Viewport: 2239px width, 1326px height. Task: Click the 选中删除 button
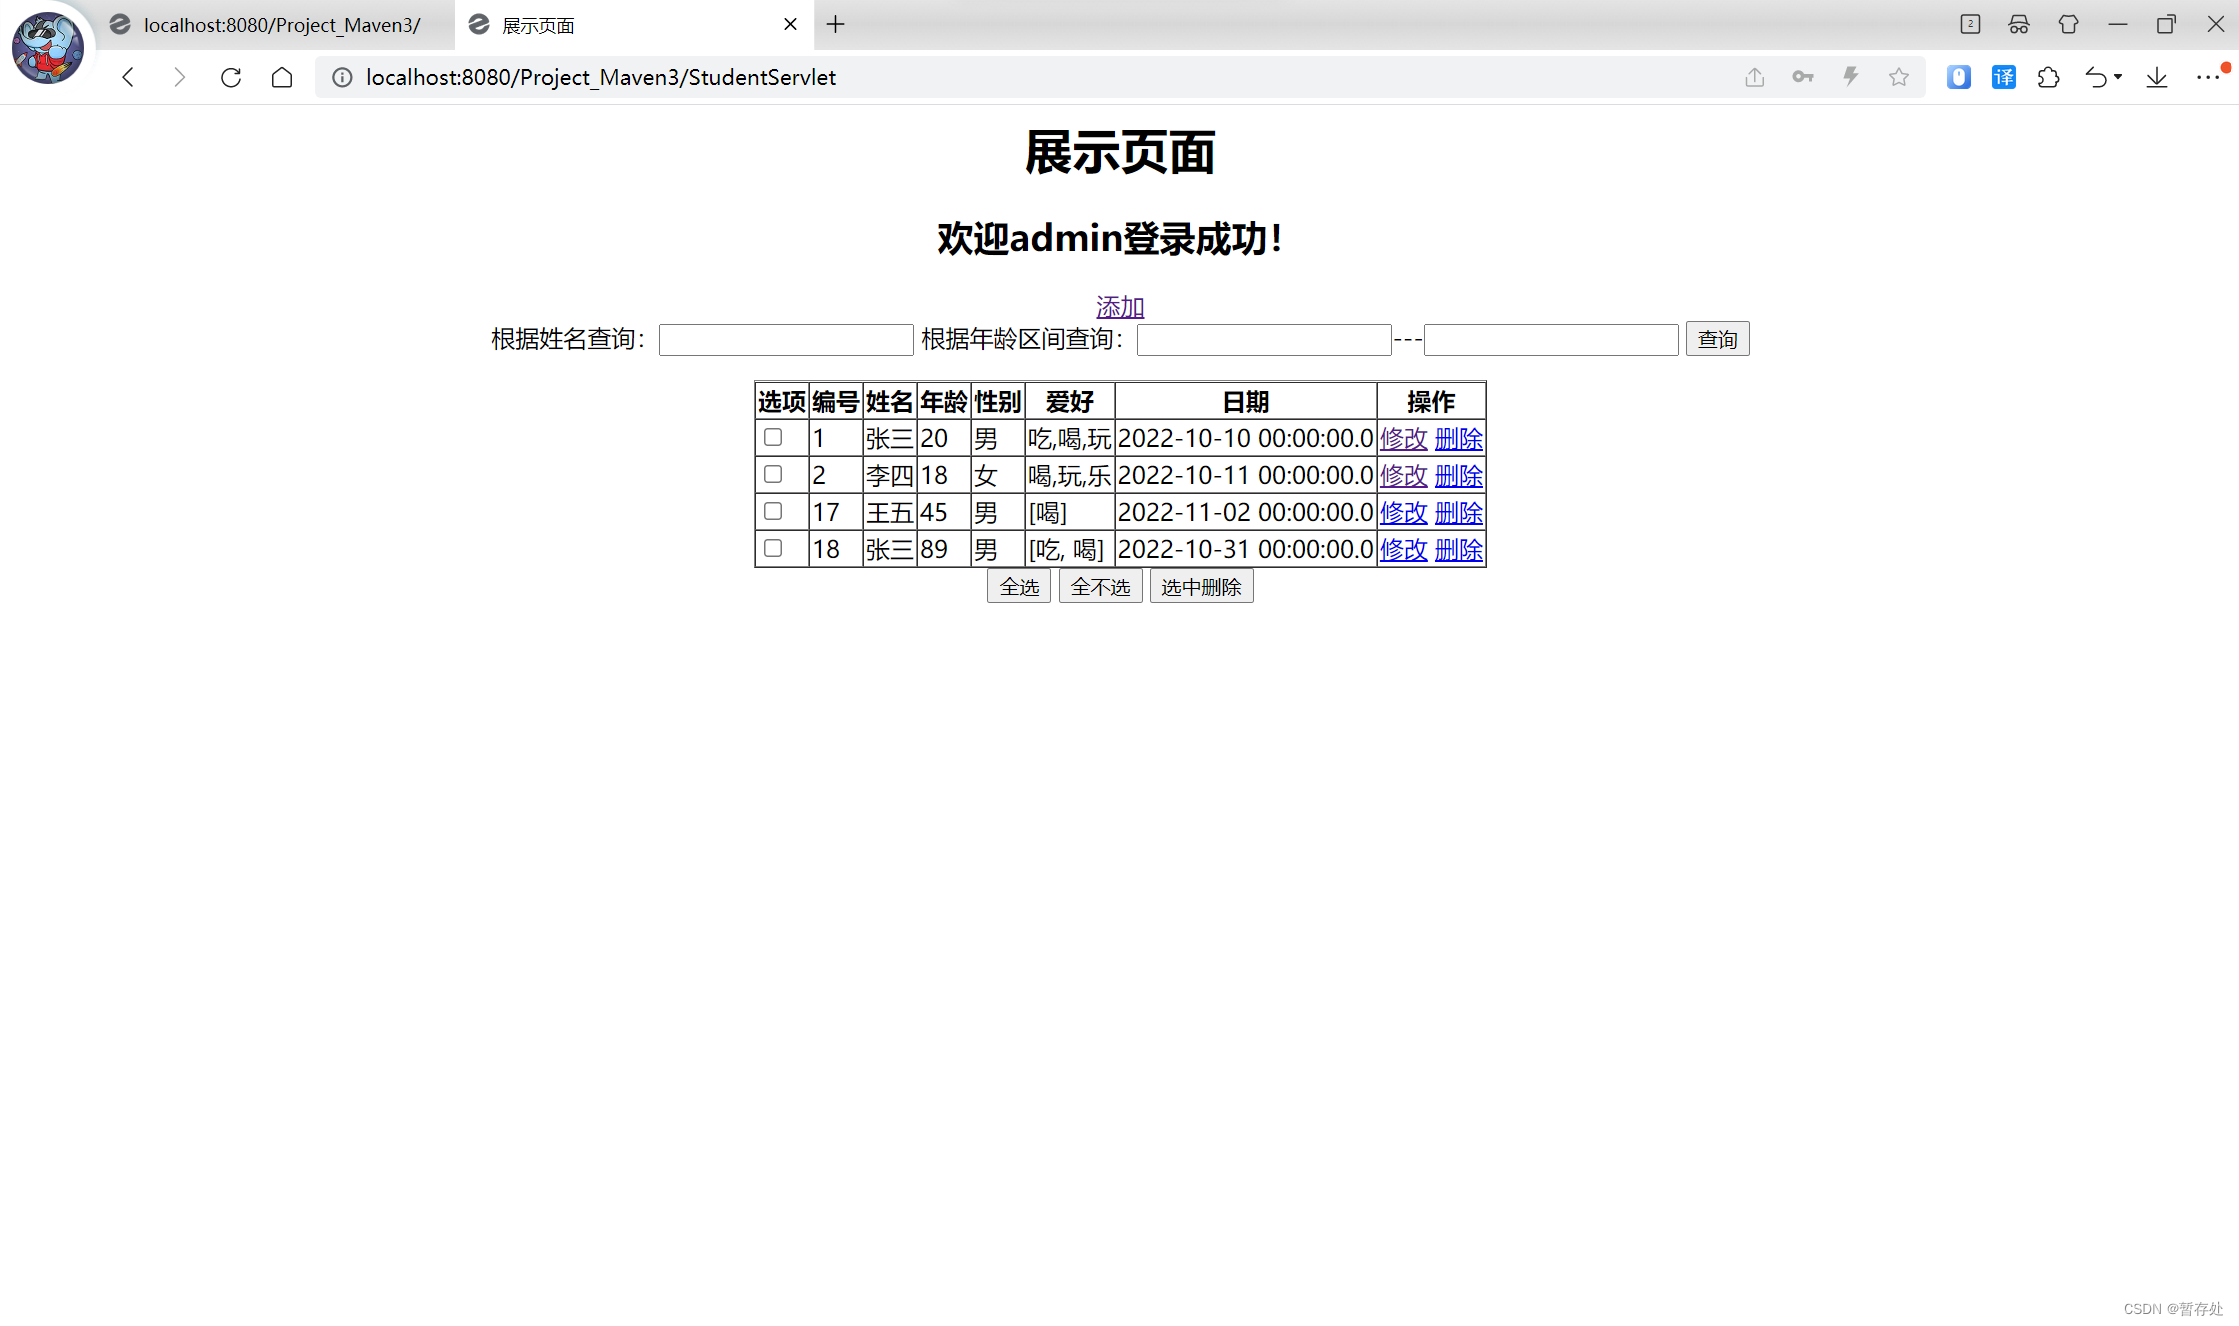[x=1201, y=586]
